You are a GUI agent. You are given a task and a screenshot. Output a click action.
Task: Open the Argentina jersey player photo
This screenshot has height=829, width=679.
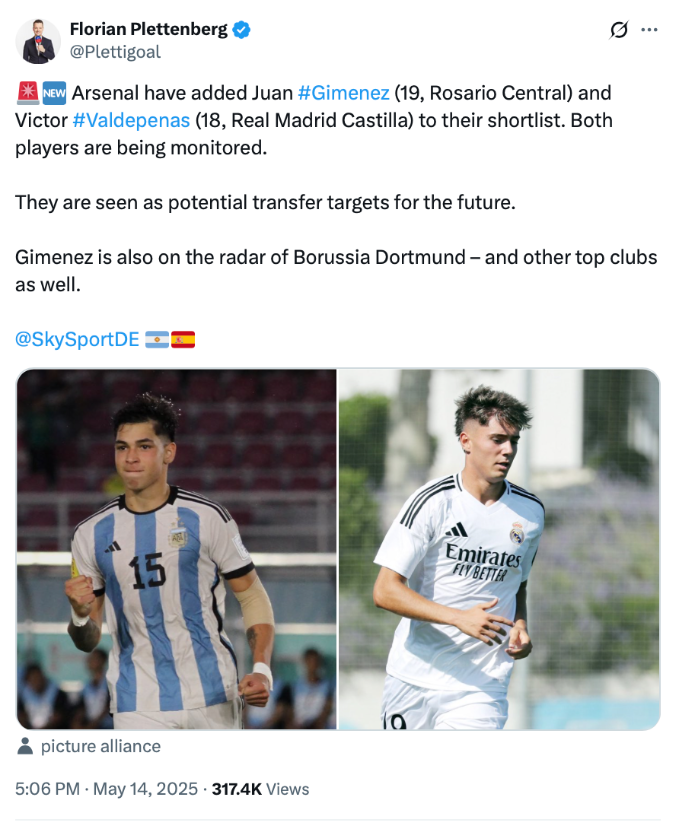(177, 549)
